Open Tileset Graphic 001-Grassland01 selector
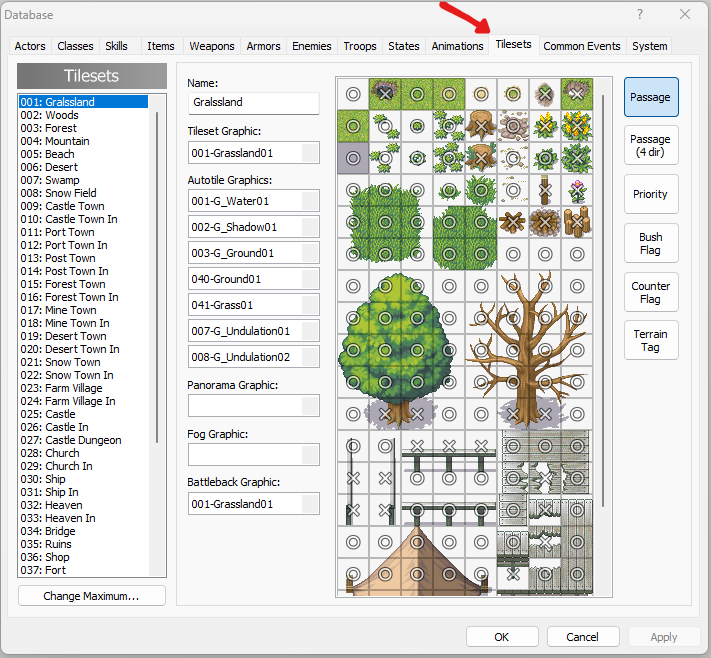 point(310,153)
